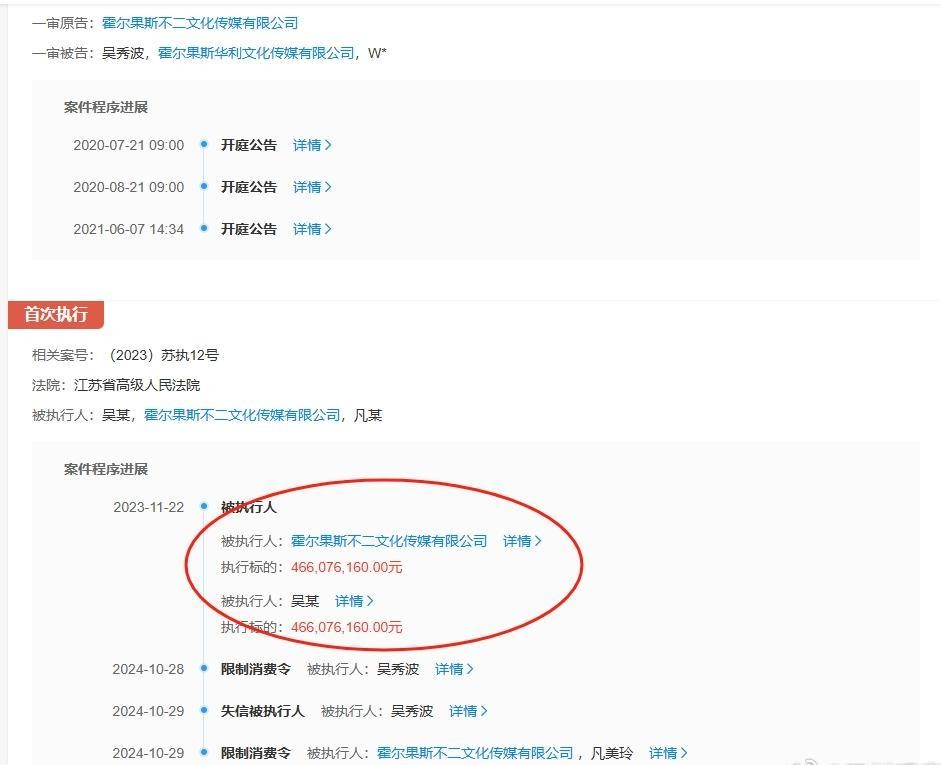
Task: View 详情 beside the company in the 2023-11-22 entry
Action: pos(522,541)
